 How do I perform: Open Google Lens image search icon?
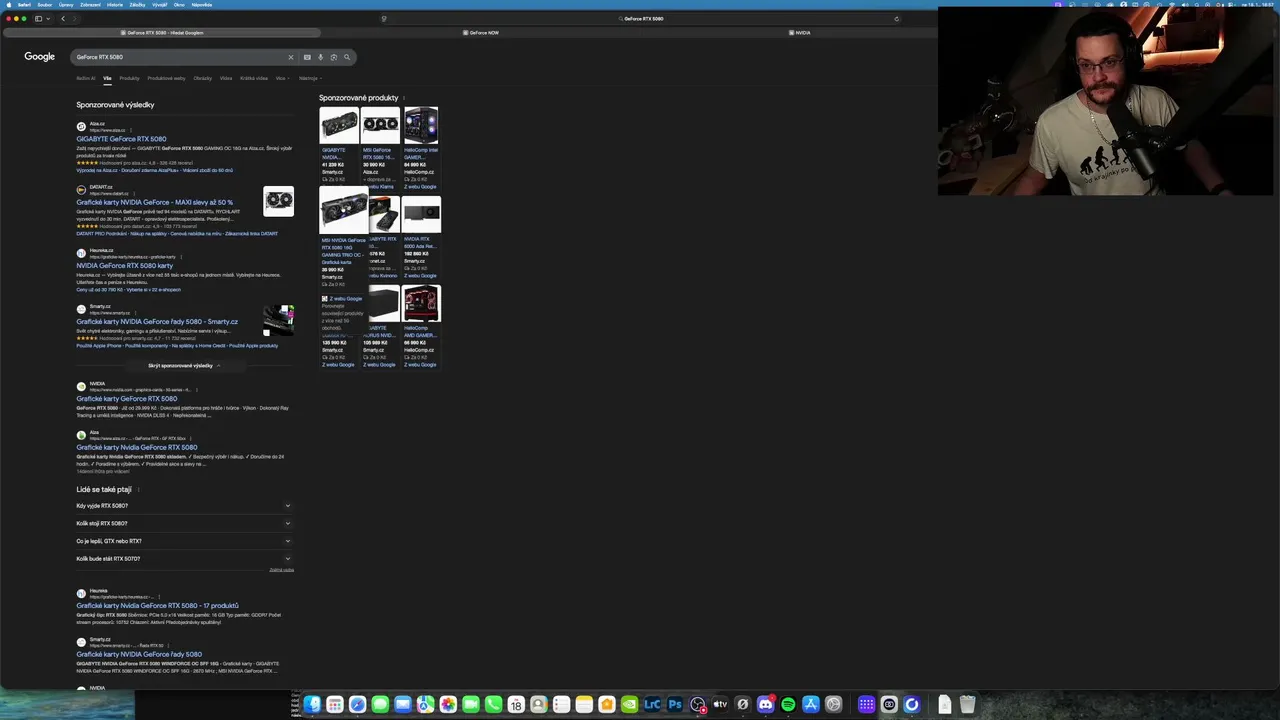333,57
